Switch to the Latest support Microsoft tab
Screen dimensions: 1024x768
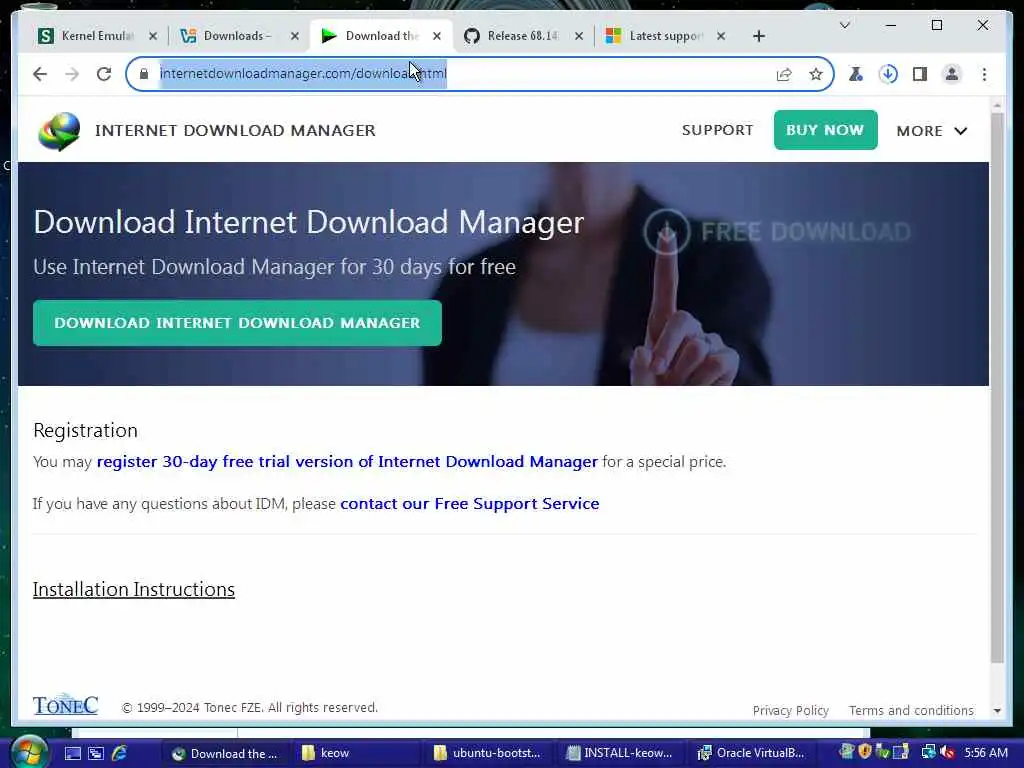coord(665,36)
